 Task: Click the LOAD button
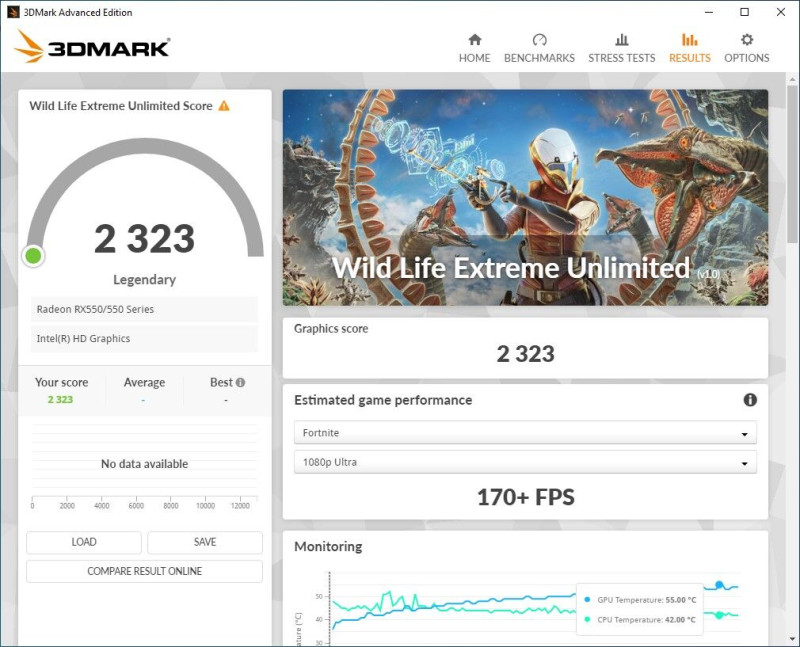coord(84,542)
